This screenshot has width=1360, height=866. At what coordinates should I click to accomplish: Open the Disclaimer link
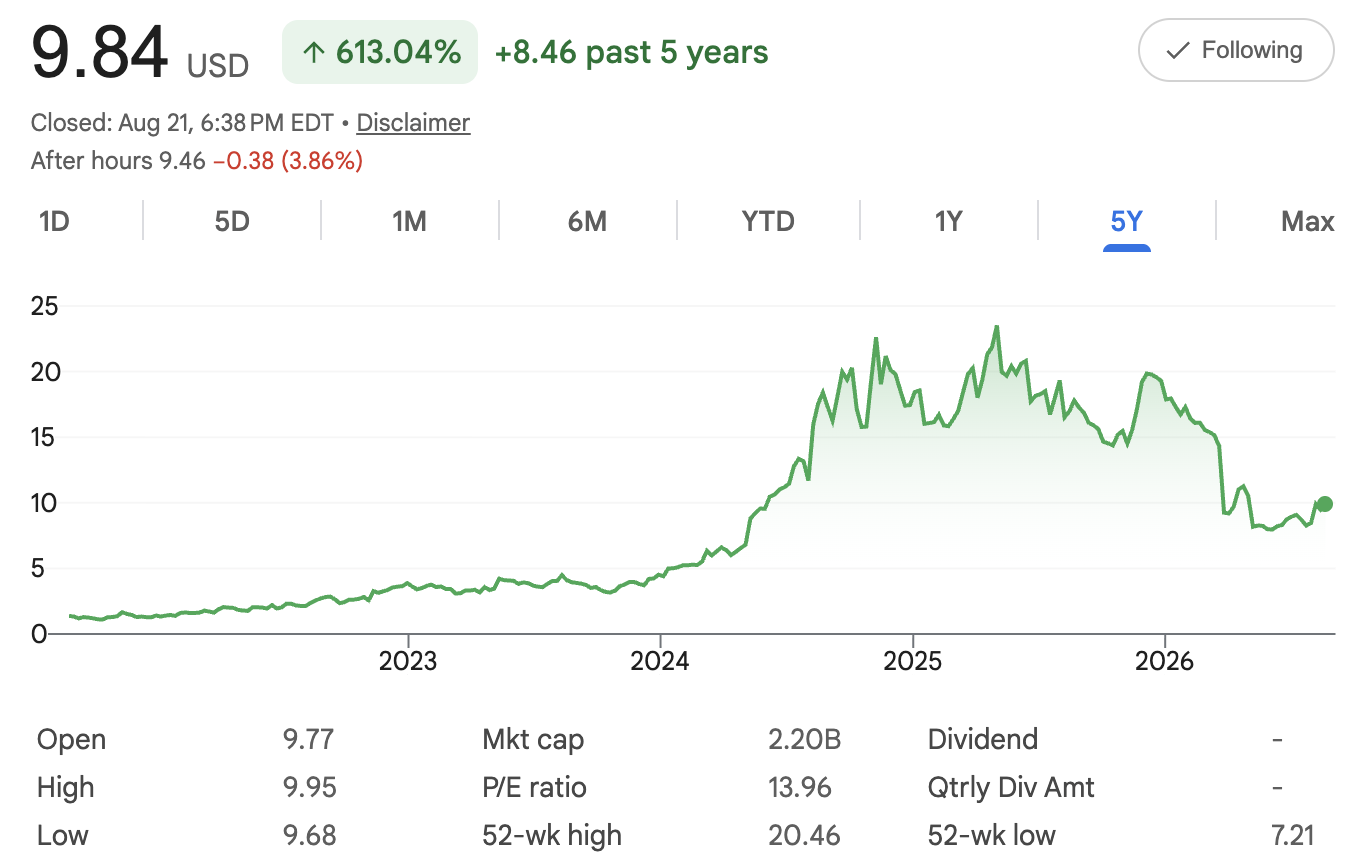coord(413,123)
